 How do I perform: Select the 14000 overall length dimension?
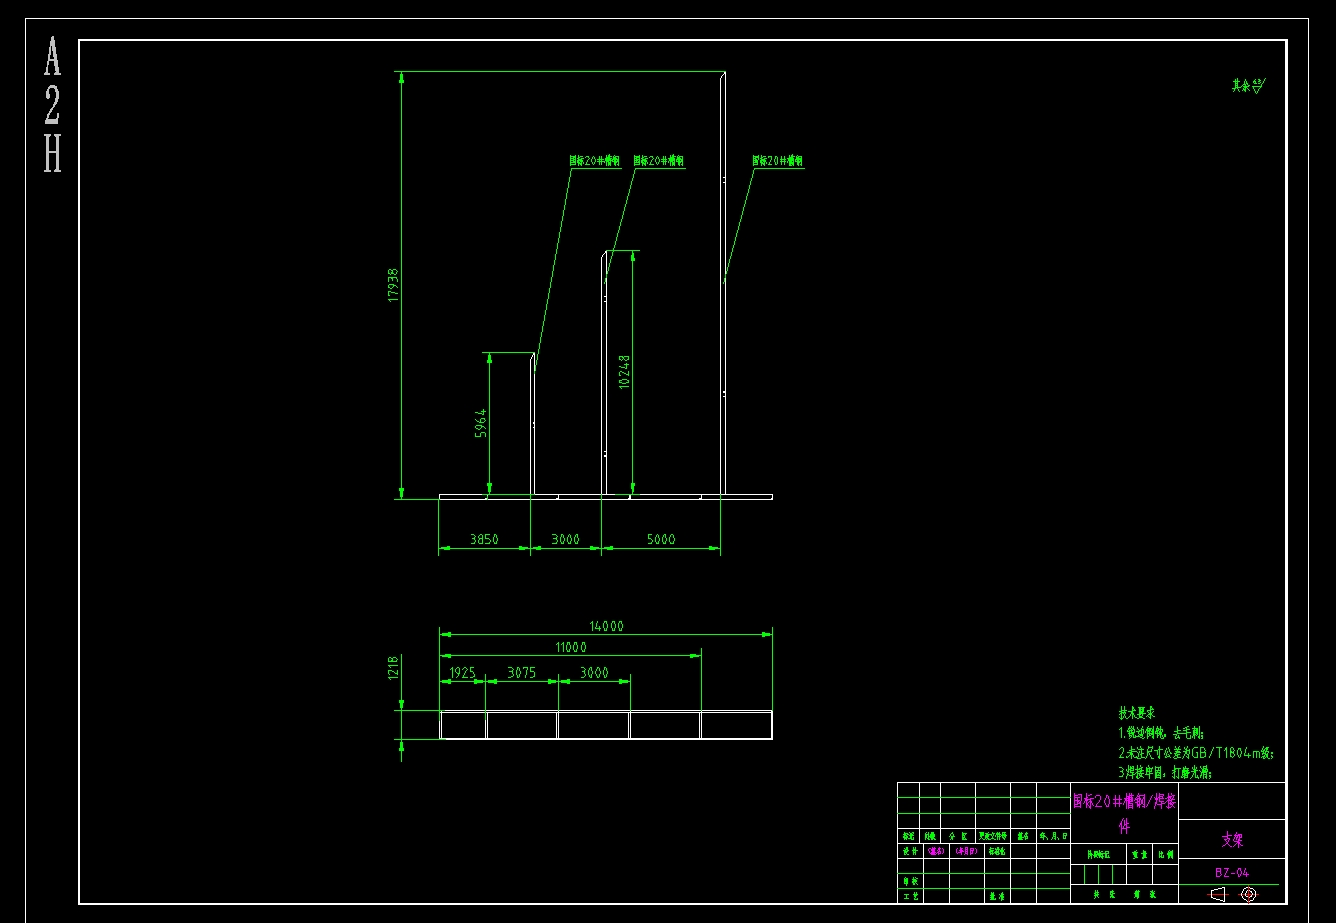[606, 626]
